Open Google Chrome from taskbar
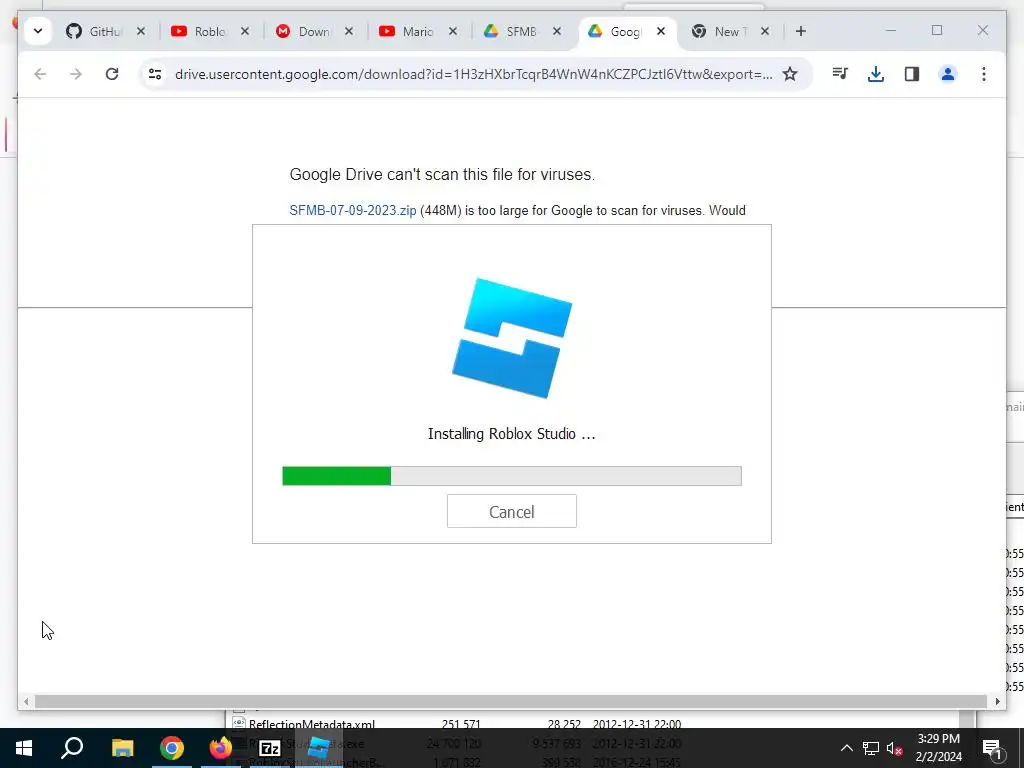Image resolution: width=1024 pixels, height=768 pixels. point(172,748)
